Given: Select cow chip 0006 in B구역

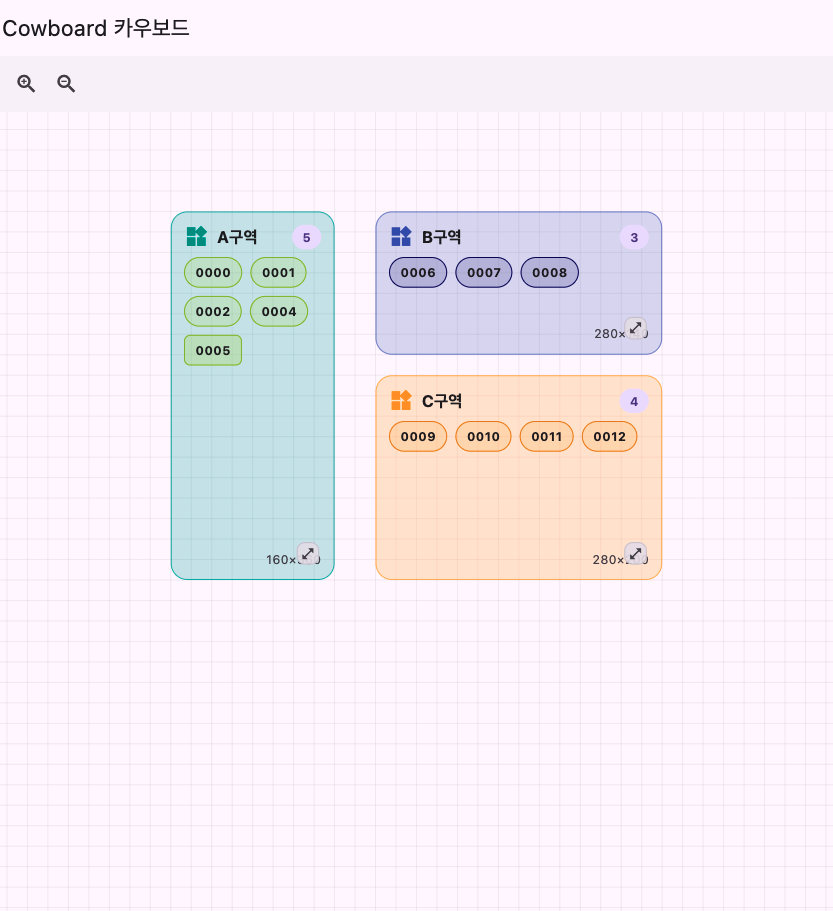Looking at the screenshot, I should coord(418,273).
